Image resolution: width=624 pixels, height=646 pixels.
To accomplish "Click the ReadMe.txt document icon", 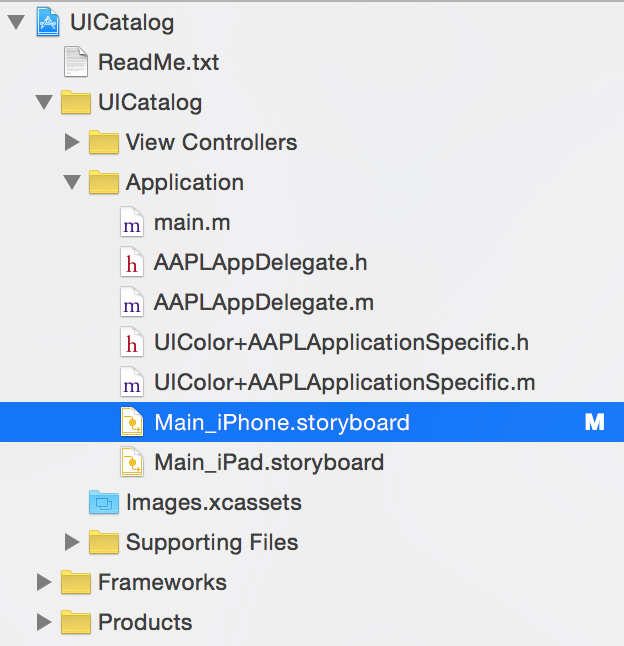I will coord(76,62).
